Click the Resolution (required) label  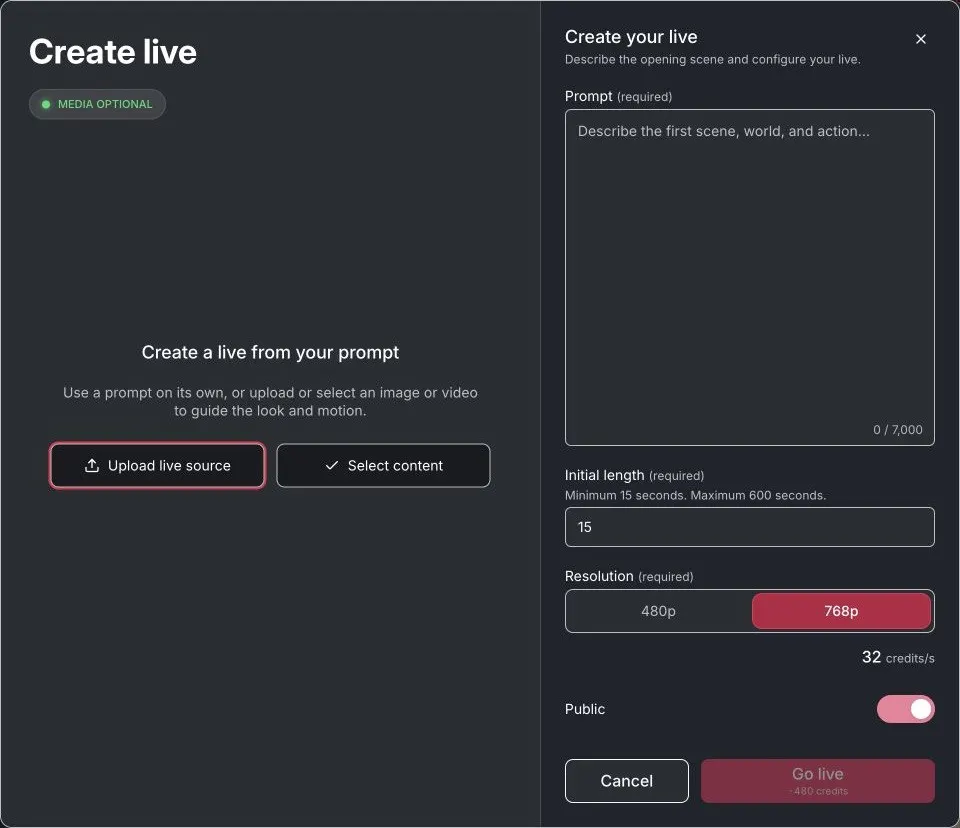point(629,576)
